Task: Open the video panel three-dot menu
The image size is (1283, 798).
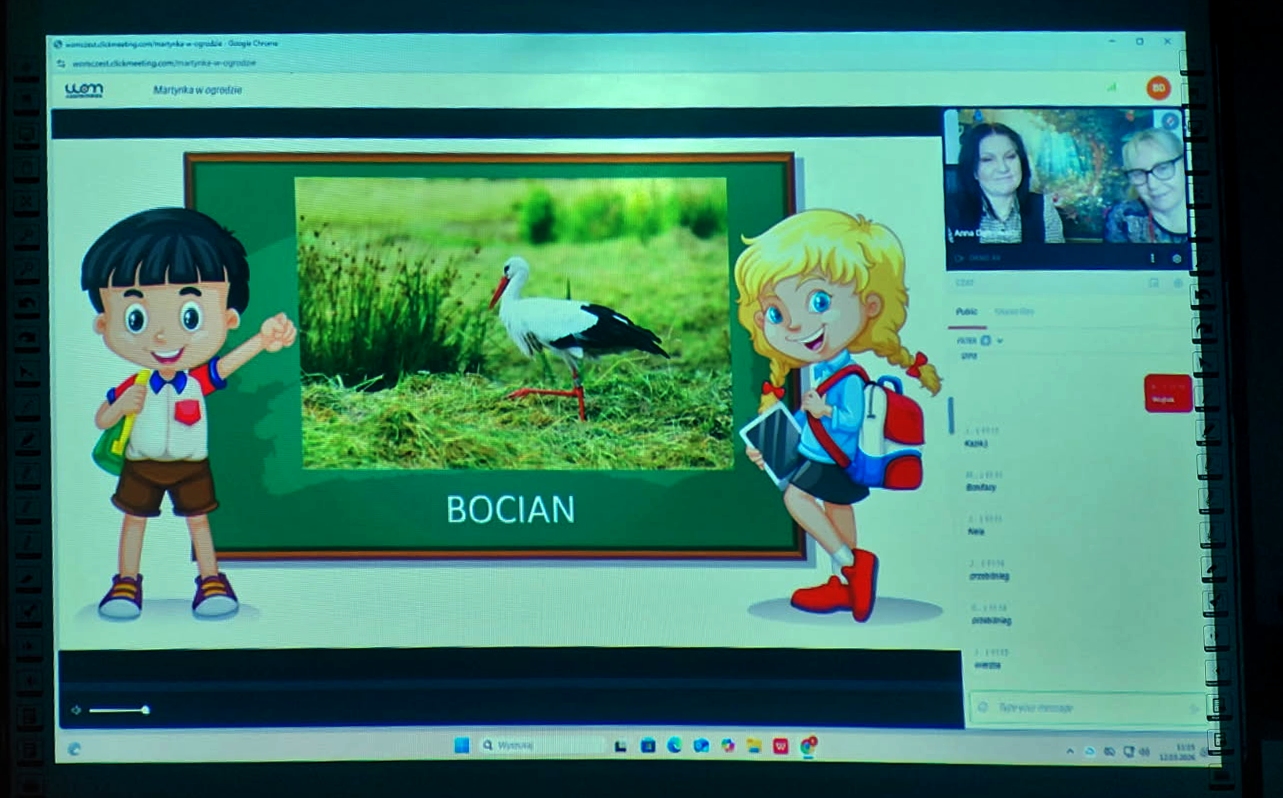Action: (1153, 258)
